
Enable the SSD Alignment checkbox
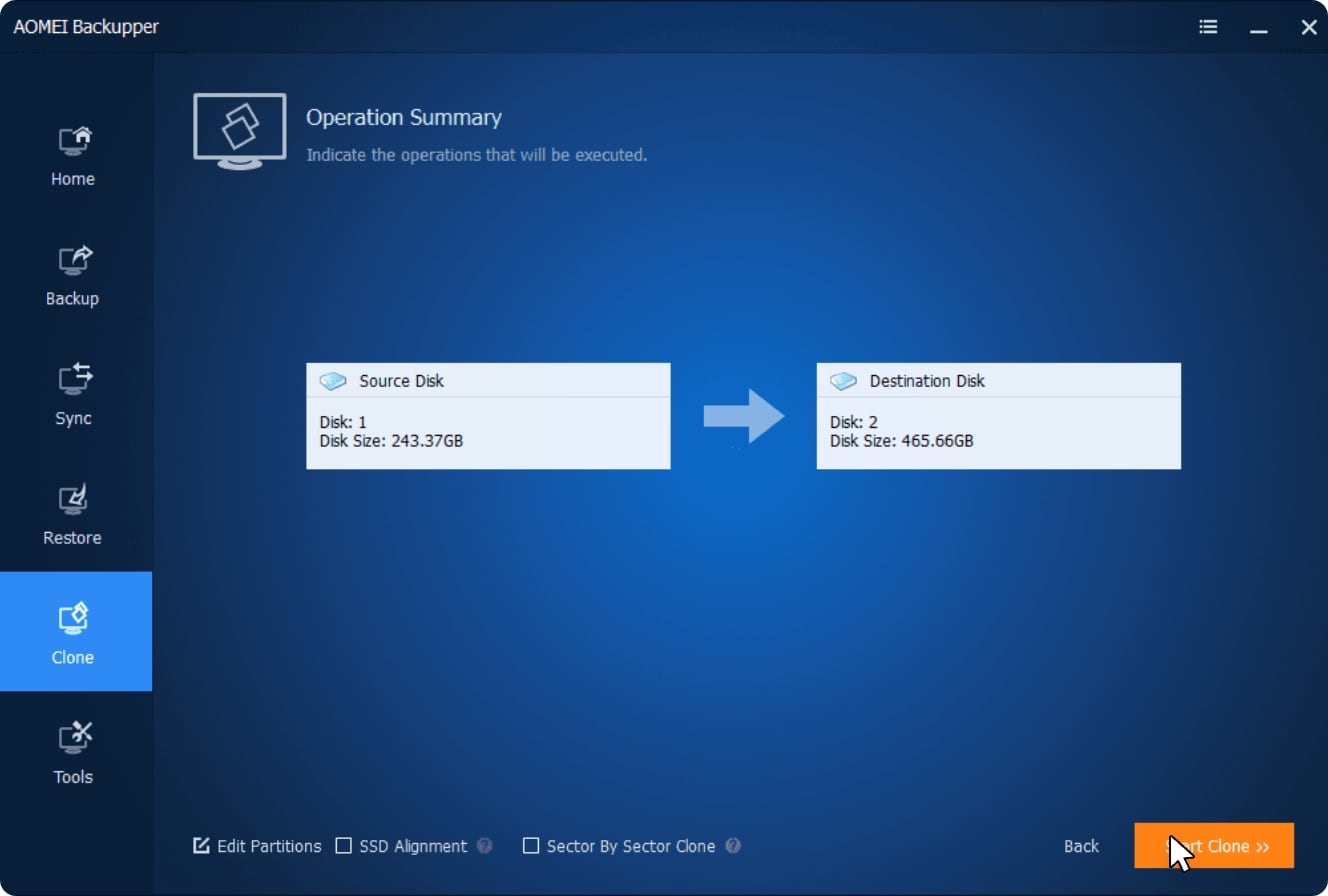[x=344, y=846]
